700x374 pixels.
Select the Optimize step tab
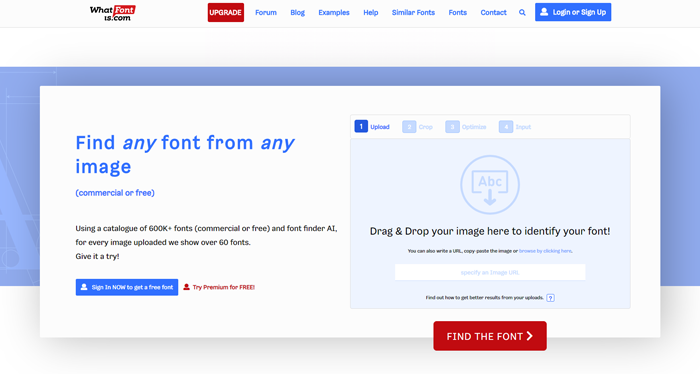465,127
